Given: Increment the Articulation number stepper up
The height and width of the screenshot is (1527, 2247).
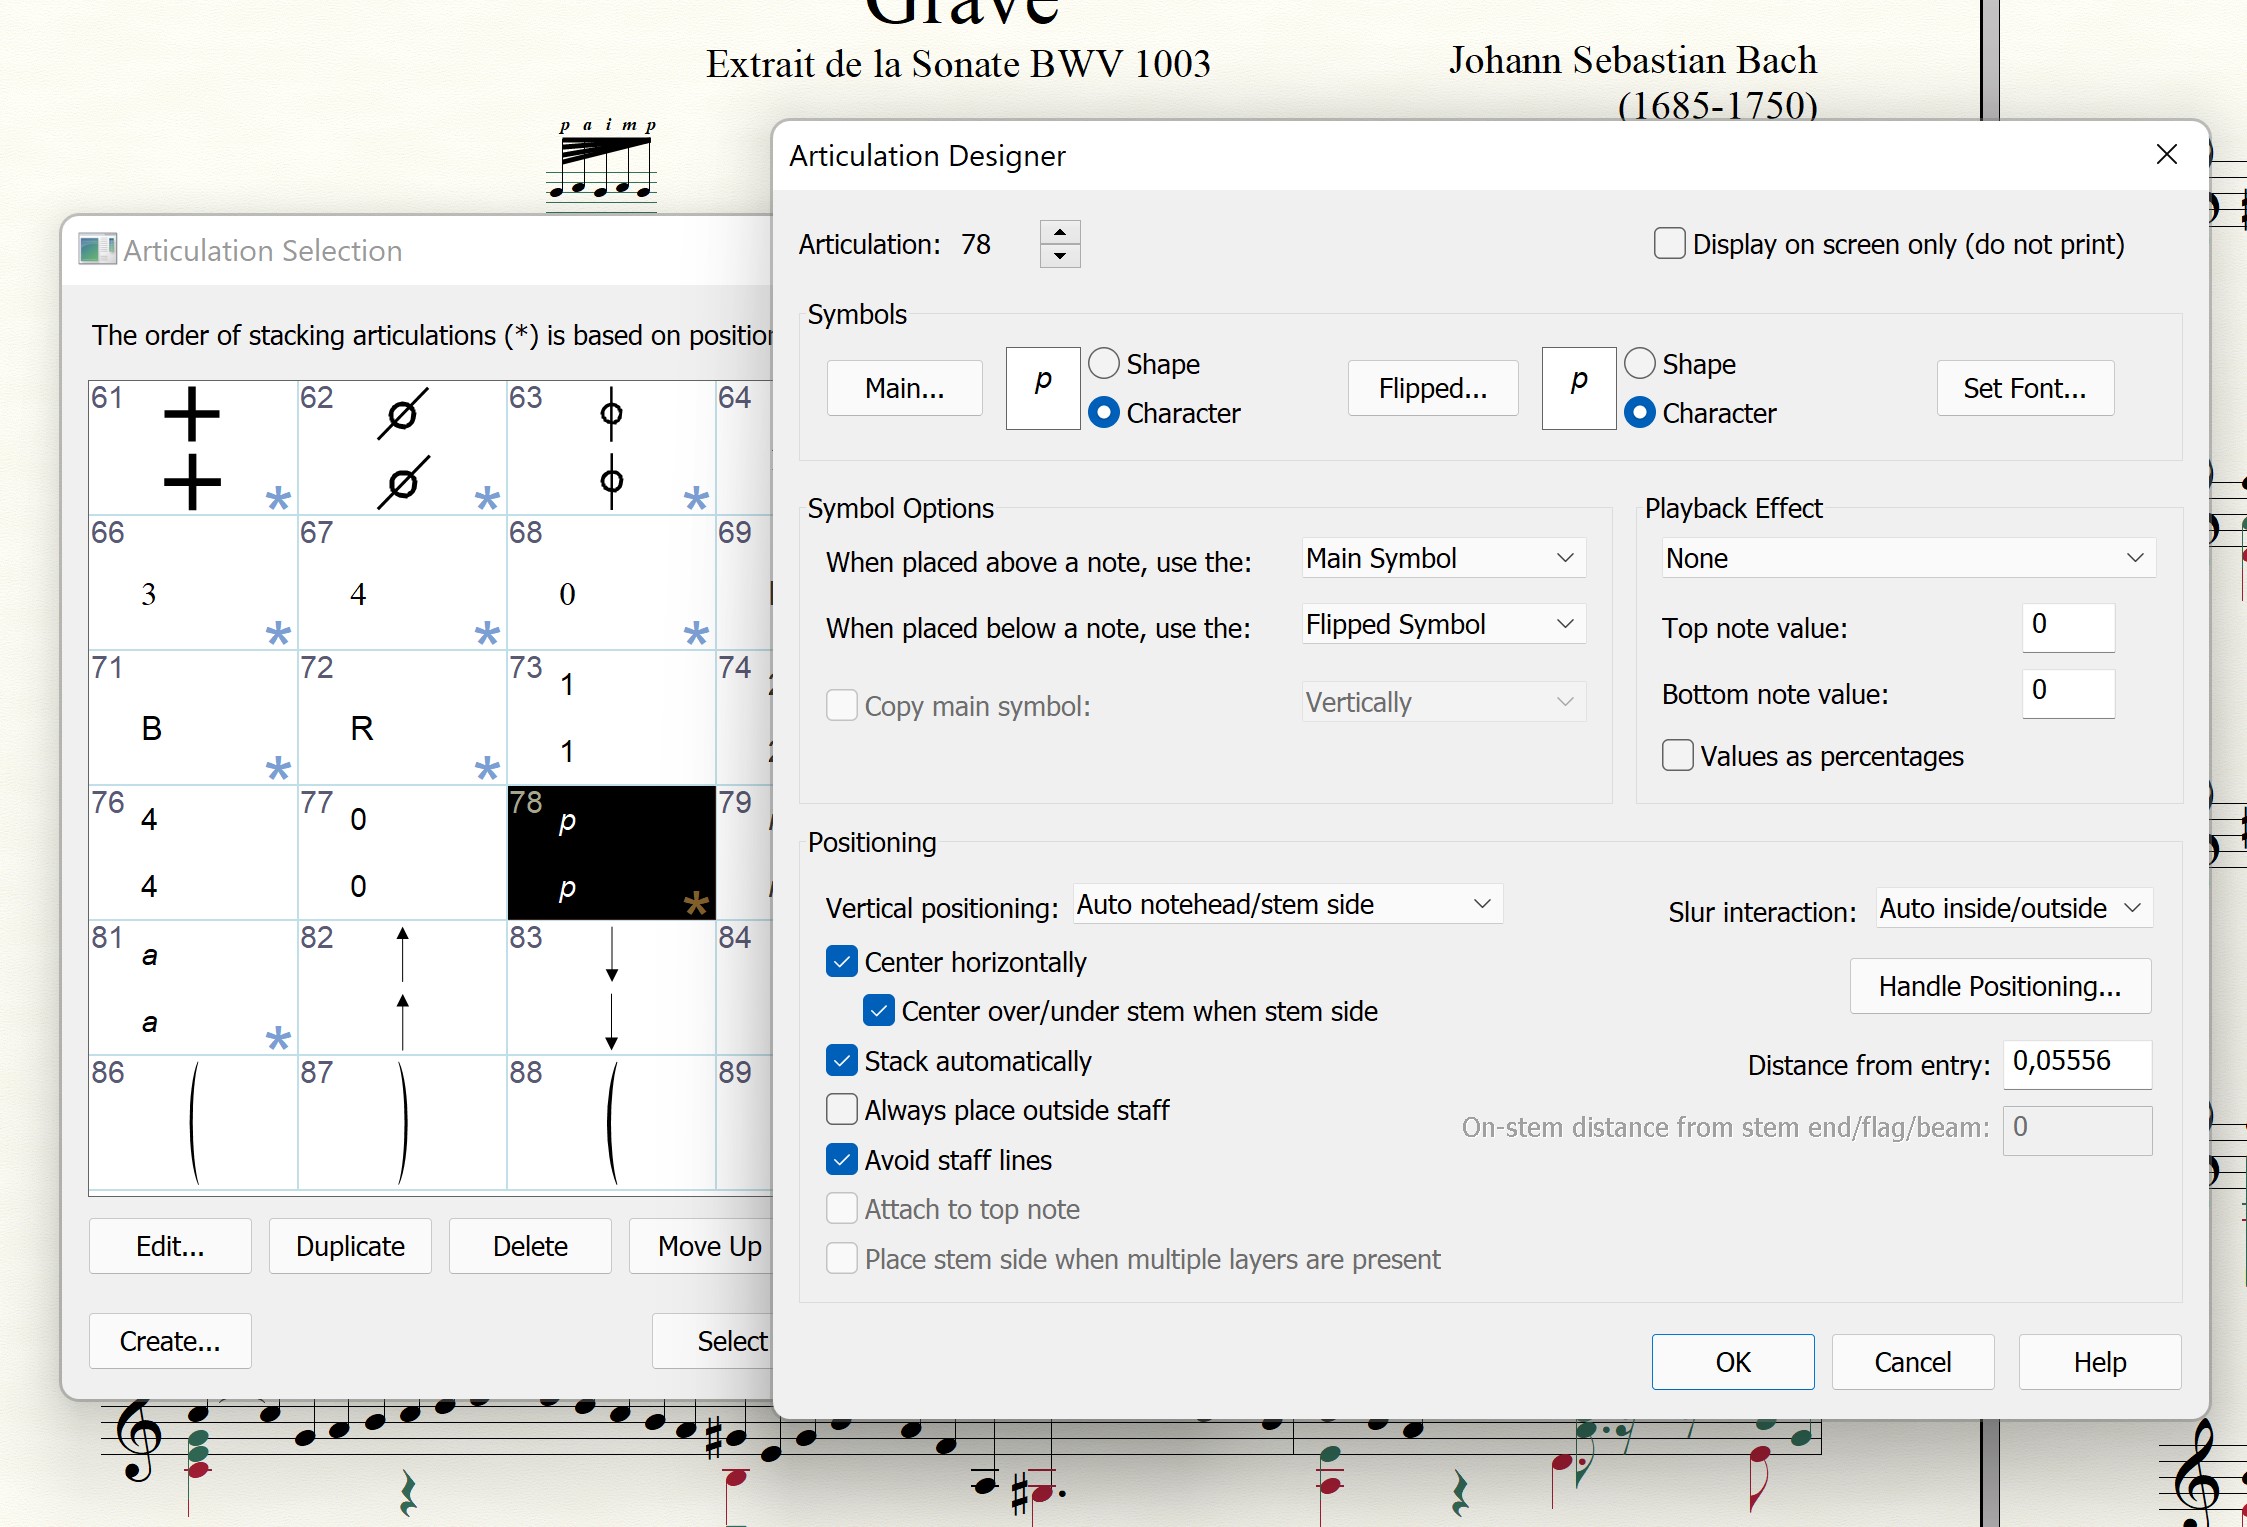Looking at the screenshot, I should [1060, 232].
